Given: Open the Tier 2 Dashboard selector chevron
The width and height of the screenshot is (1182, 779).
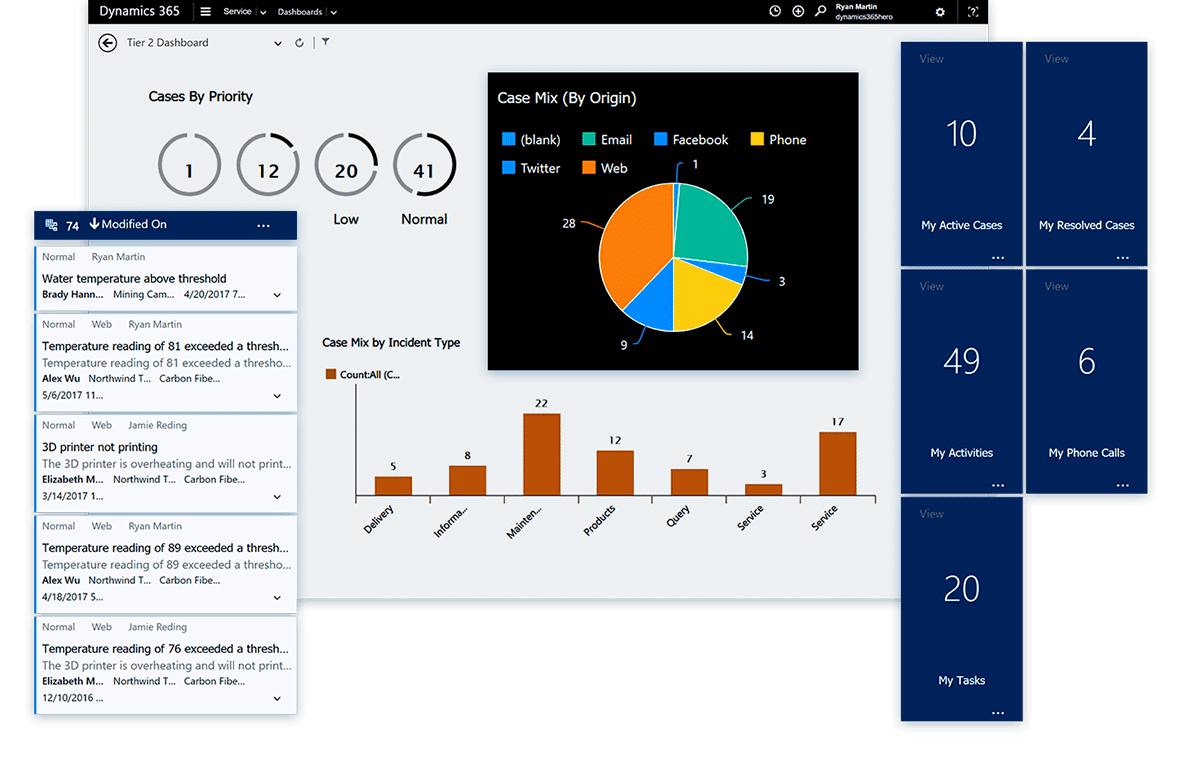Looking at the screenshot, I should click(277, 44).
